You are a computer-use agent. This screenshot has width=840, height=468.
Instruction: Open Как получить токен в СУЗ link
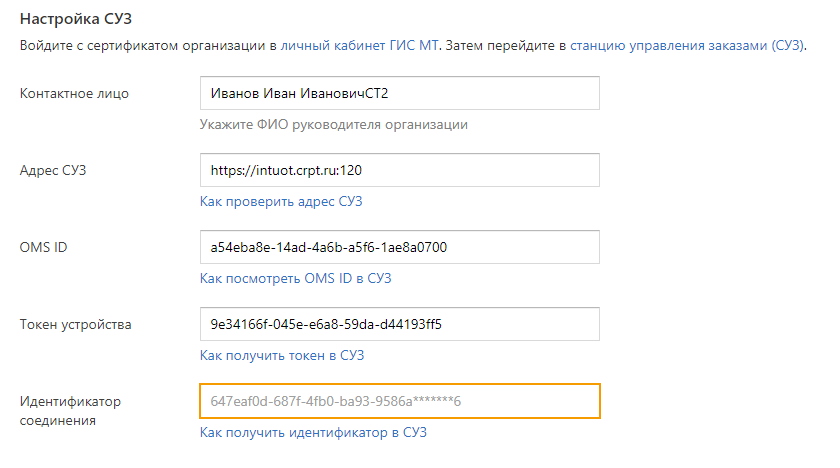[281, 356]
